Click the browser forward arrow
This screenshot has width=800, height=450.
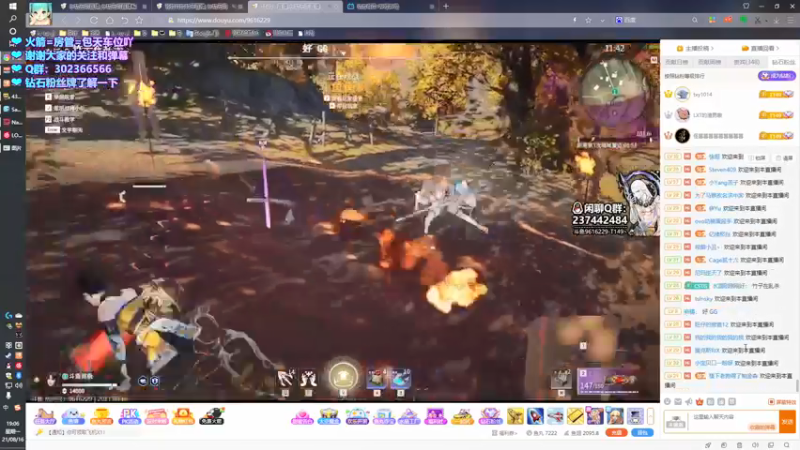click(78, 20)
